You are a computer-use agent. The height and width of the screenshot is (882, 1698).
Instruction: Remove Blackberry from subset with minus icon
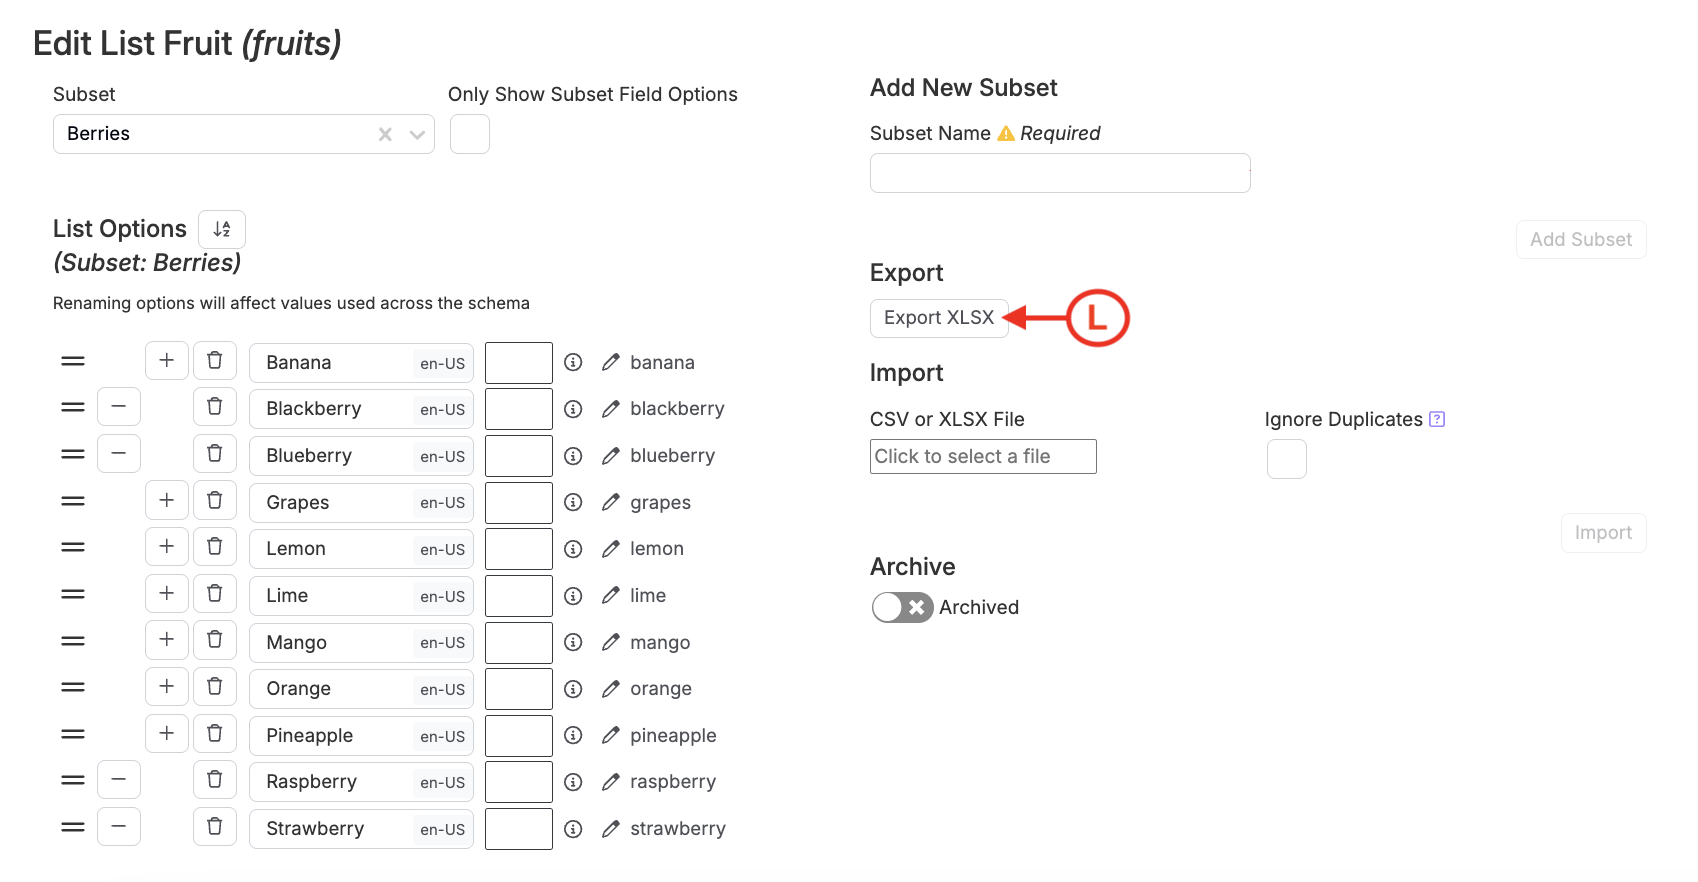[x=119, y=407]
